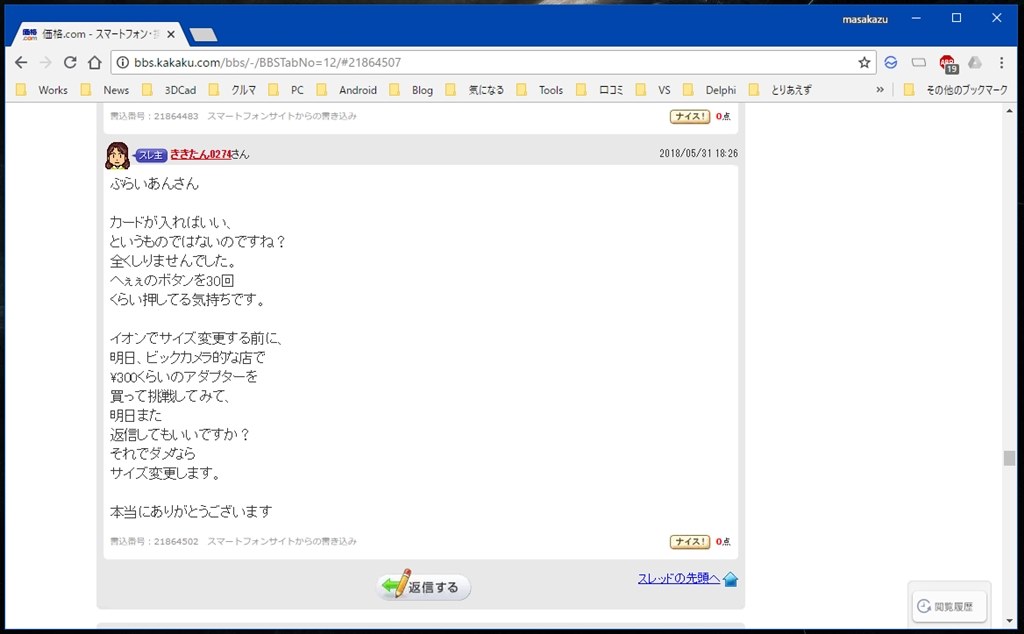Screen dimensions: 1024x634
Task: Open ききたん0274 user profile link
Action: point(200,154)
